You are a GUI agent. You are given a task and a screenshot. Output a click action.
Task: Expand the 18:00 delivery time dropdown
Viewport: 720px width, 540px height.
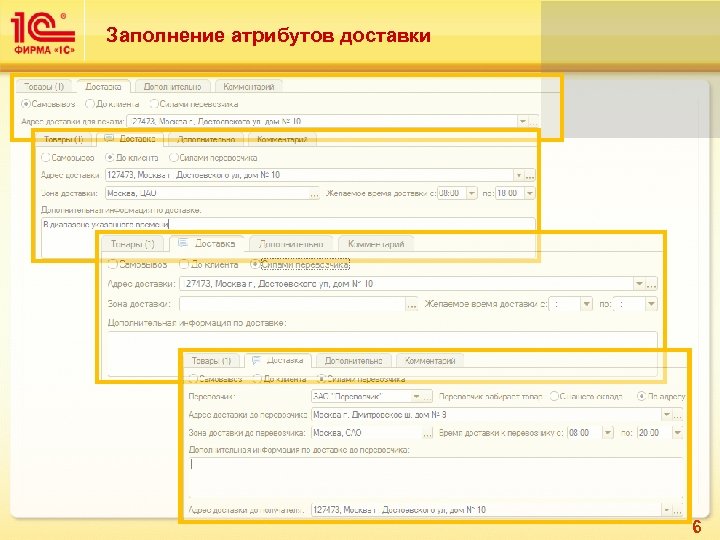pyautogui.click(x=529, y=193)
